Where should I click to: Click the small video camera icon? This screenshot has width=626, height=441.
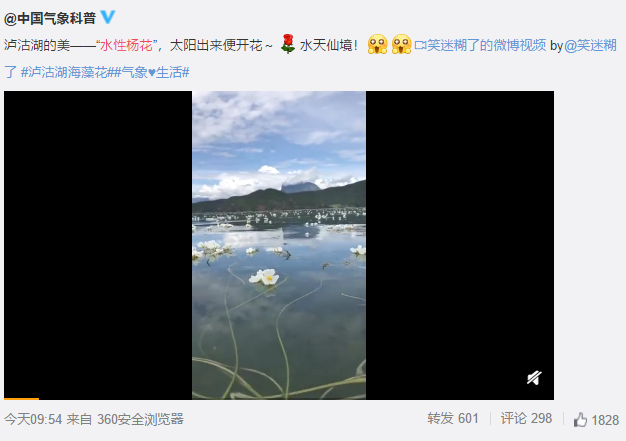(420, 45)
